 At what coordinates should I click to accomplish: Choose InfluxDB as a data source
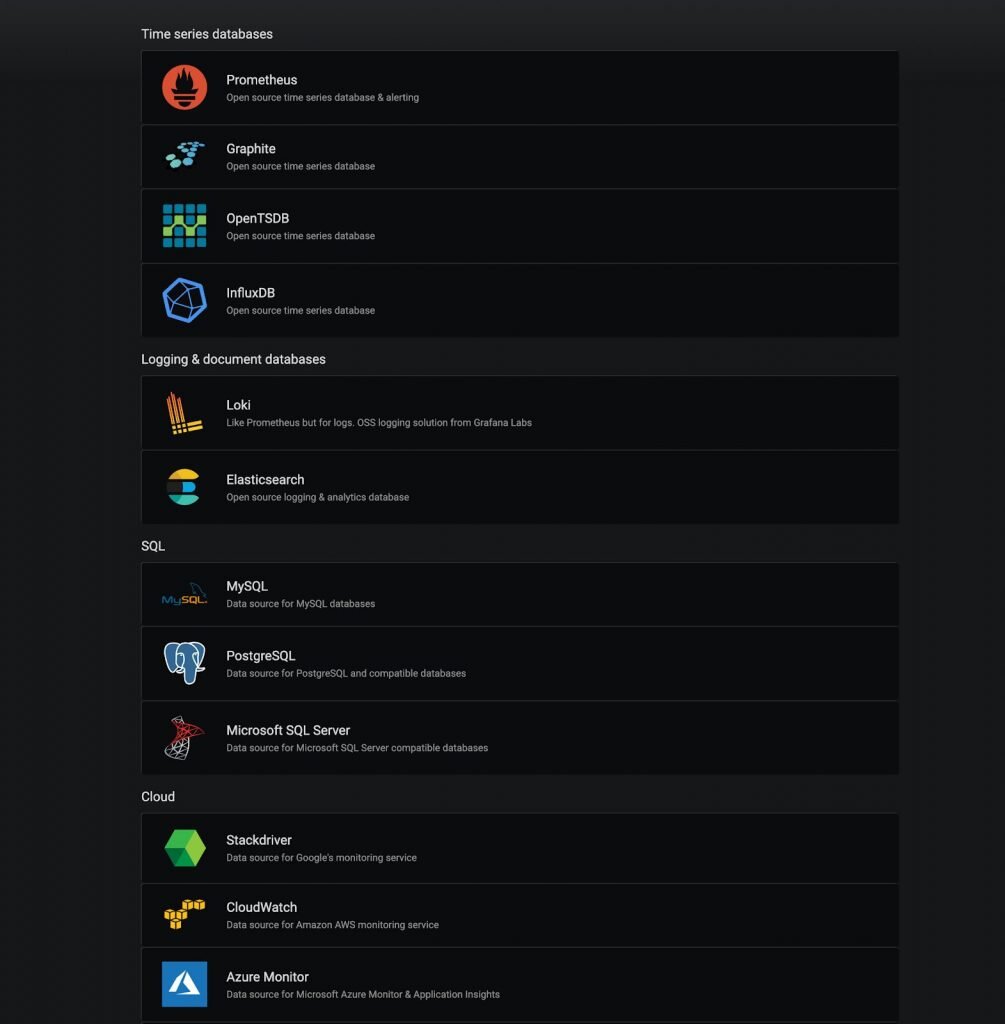520,300
